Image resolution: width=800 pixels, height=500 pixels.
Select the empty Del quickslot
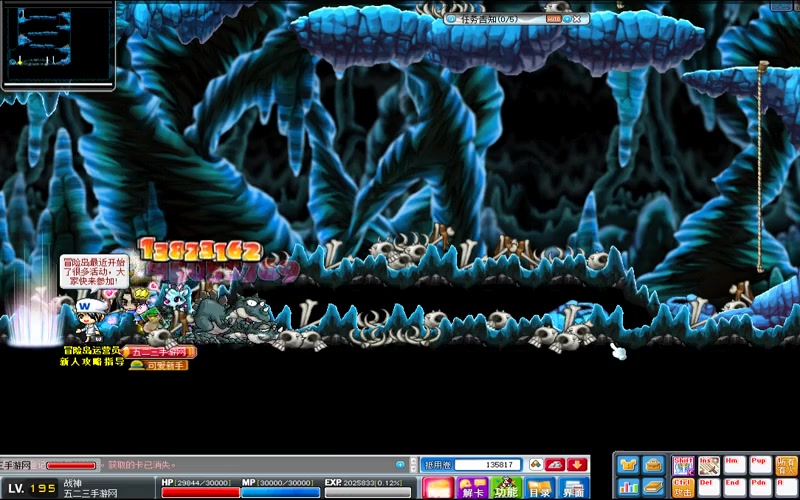pyautogui.click(x=709, y=488)
